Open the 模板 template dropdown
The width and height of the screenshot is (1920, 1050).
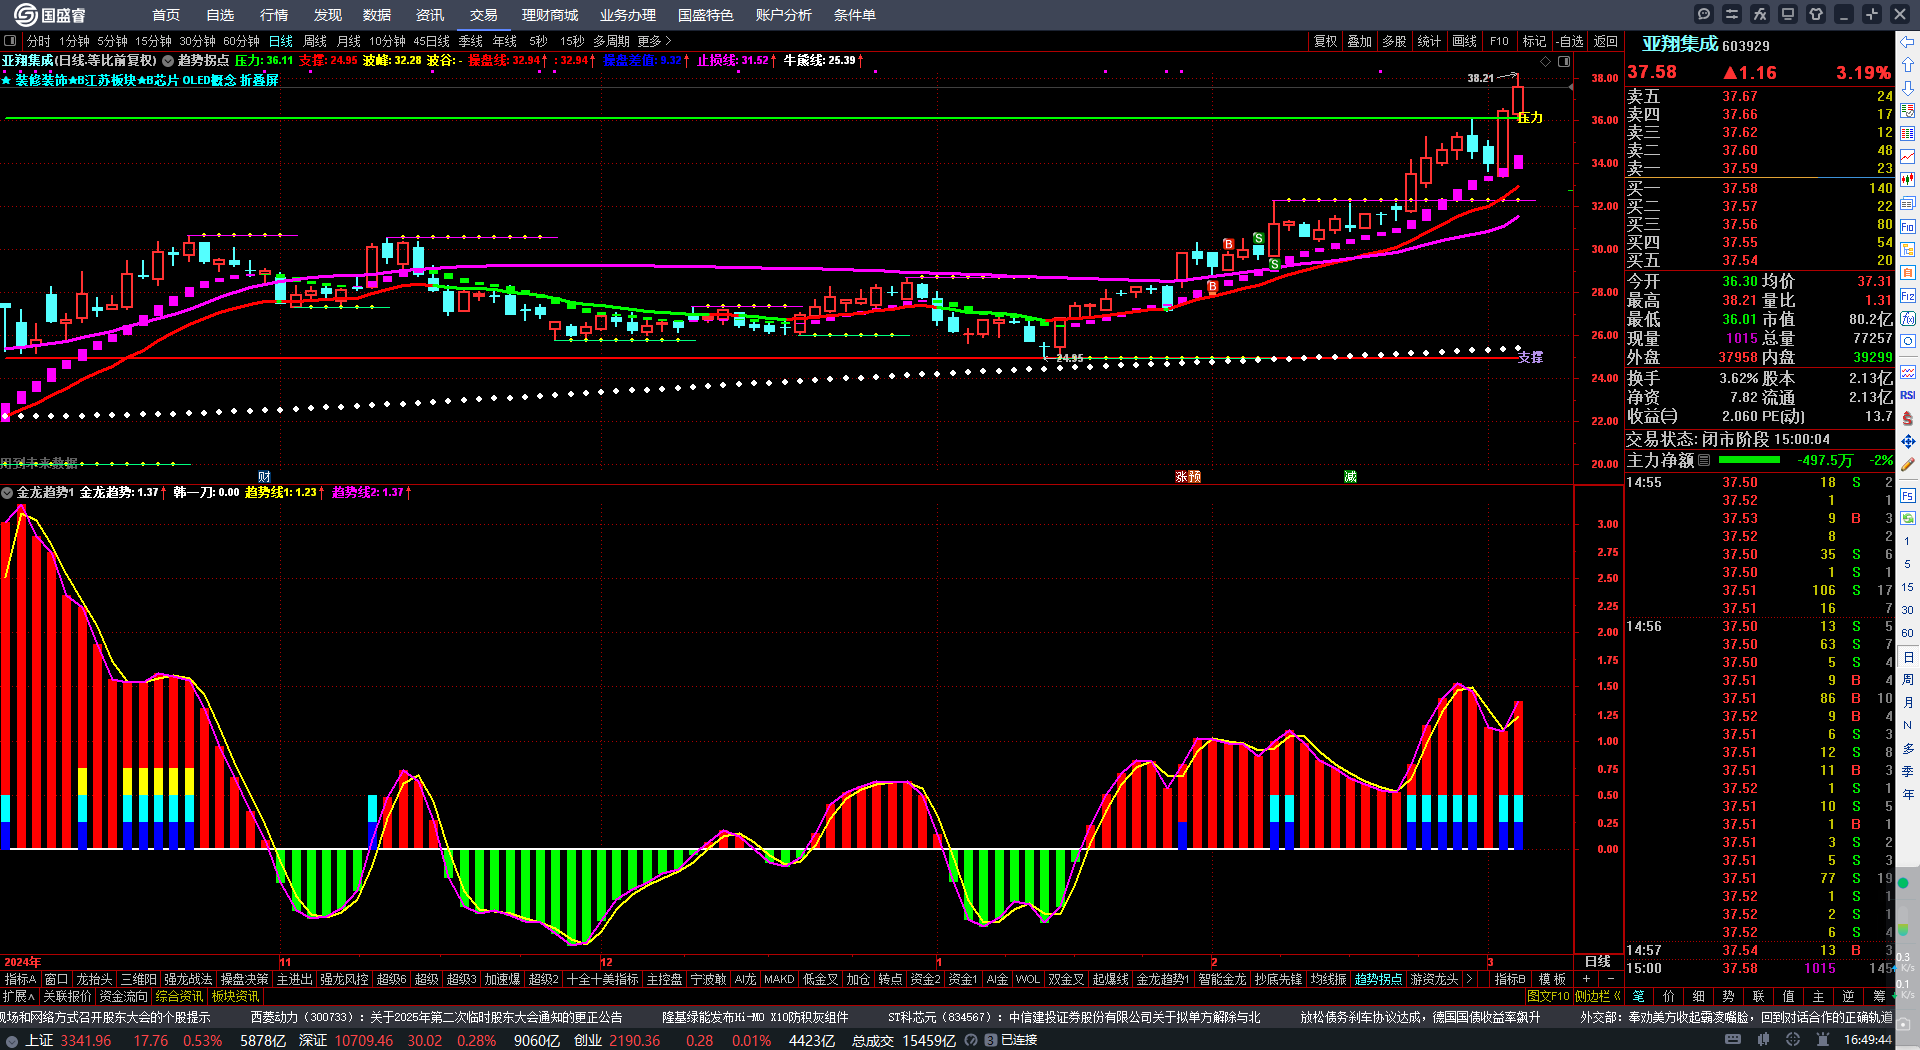1552,979
